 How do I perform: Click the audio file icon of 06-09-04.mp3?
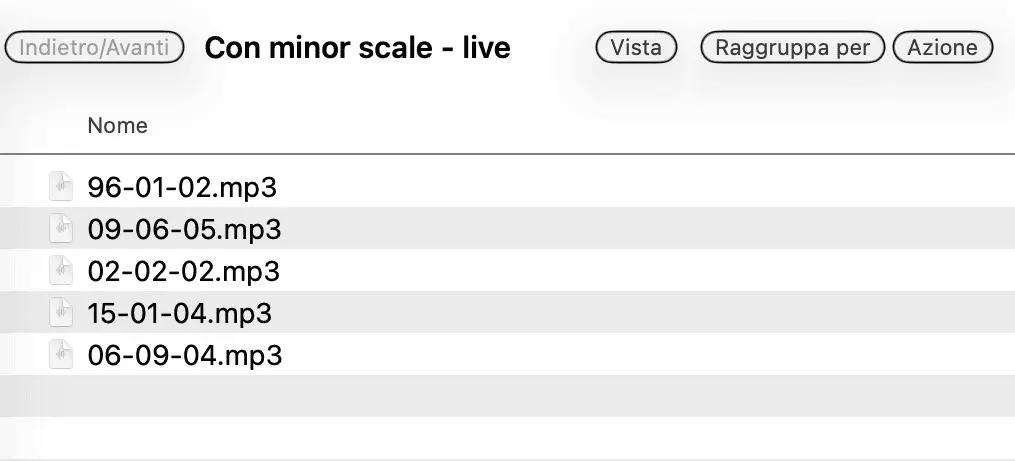point(62,355)
